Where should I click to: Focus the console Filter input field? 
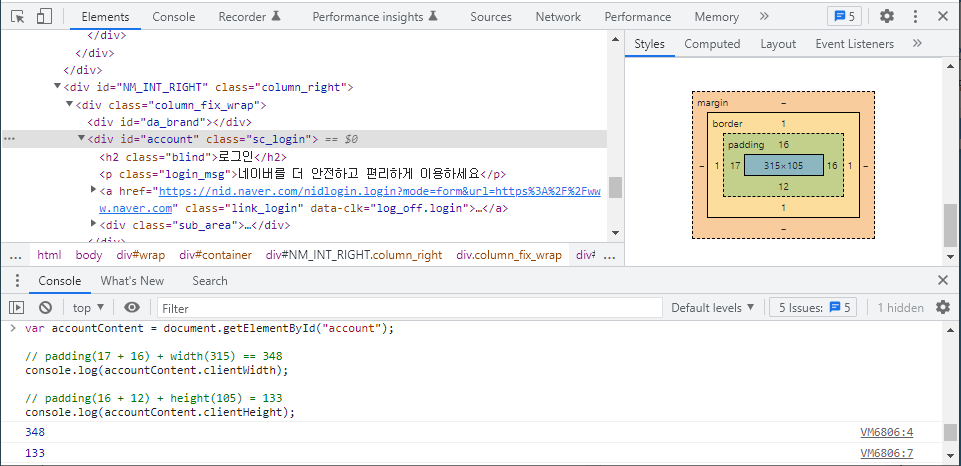[409, 308]
